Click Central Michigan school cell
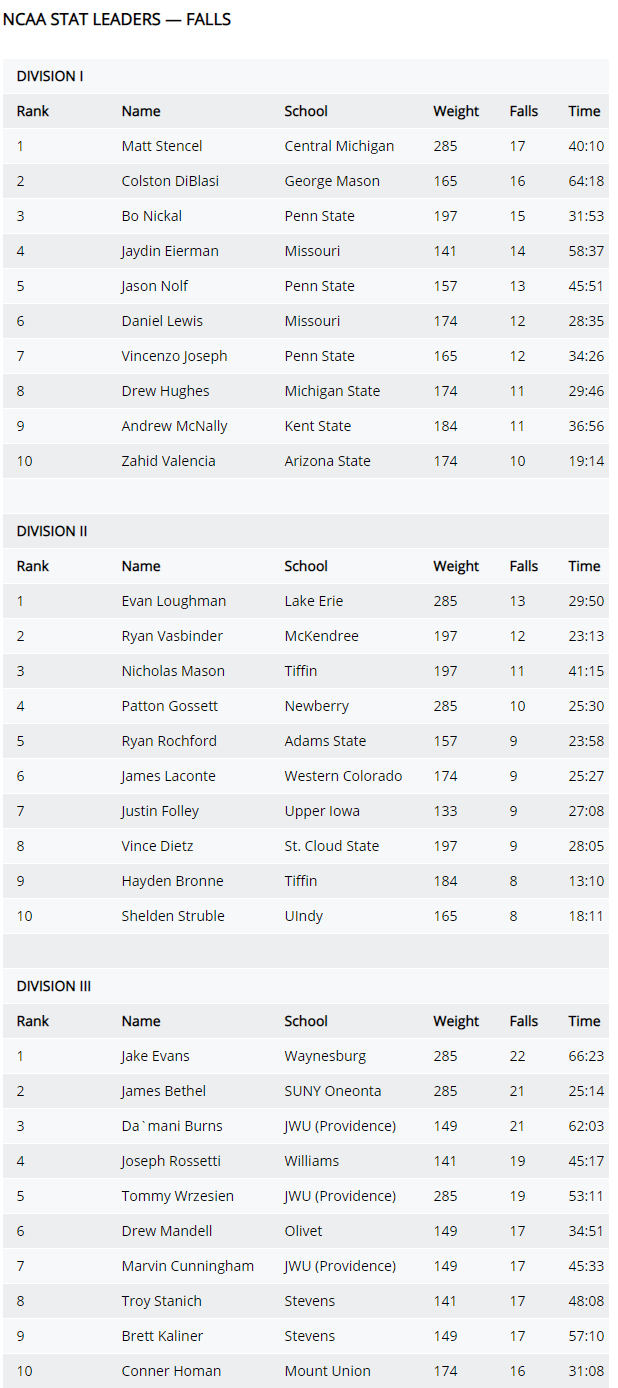The height and width of the screenshot is (1388, 618). point(339,146)
